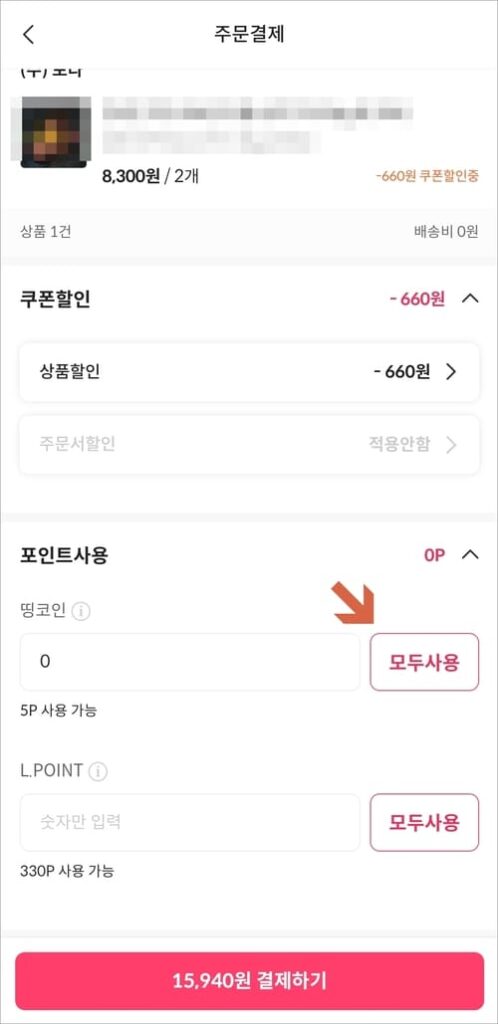The height and width of the screenshot is (1024, 498).
Task: Open 주문서할인 options arrow
Action: point(451,445)
